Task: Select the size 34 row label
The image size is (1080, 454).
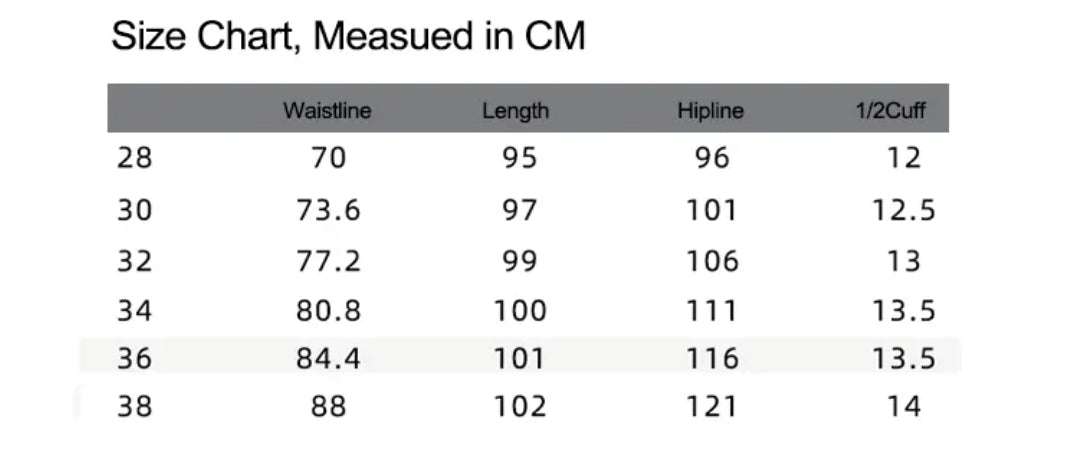Action: pyautogui.click(x=135, y=311)
